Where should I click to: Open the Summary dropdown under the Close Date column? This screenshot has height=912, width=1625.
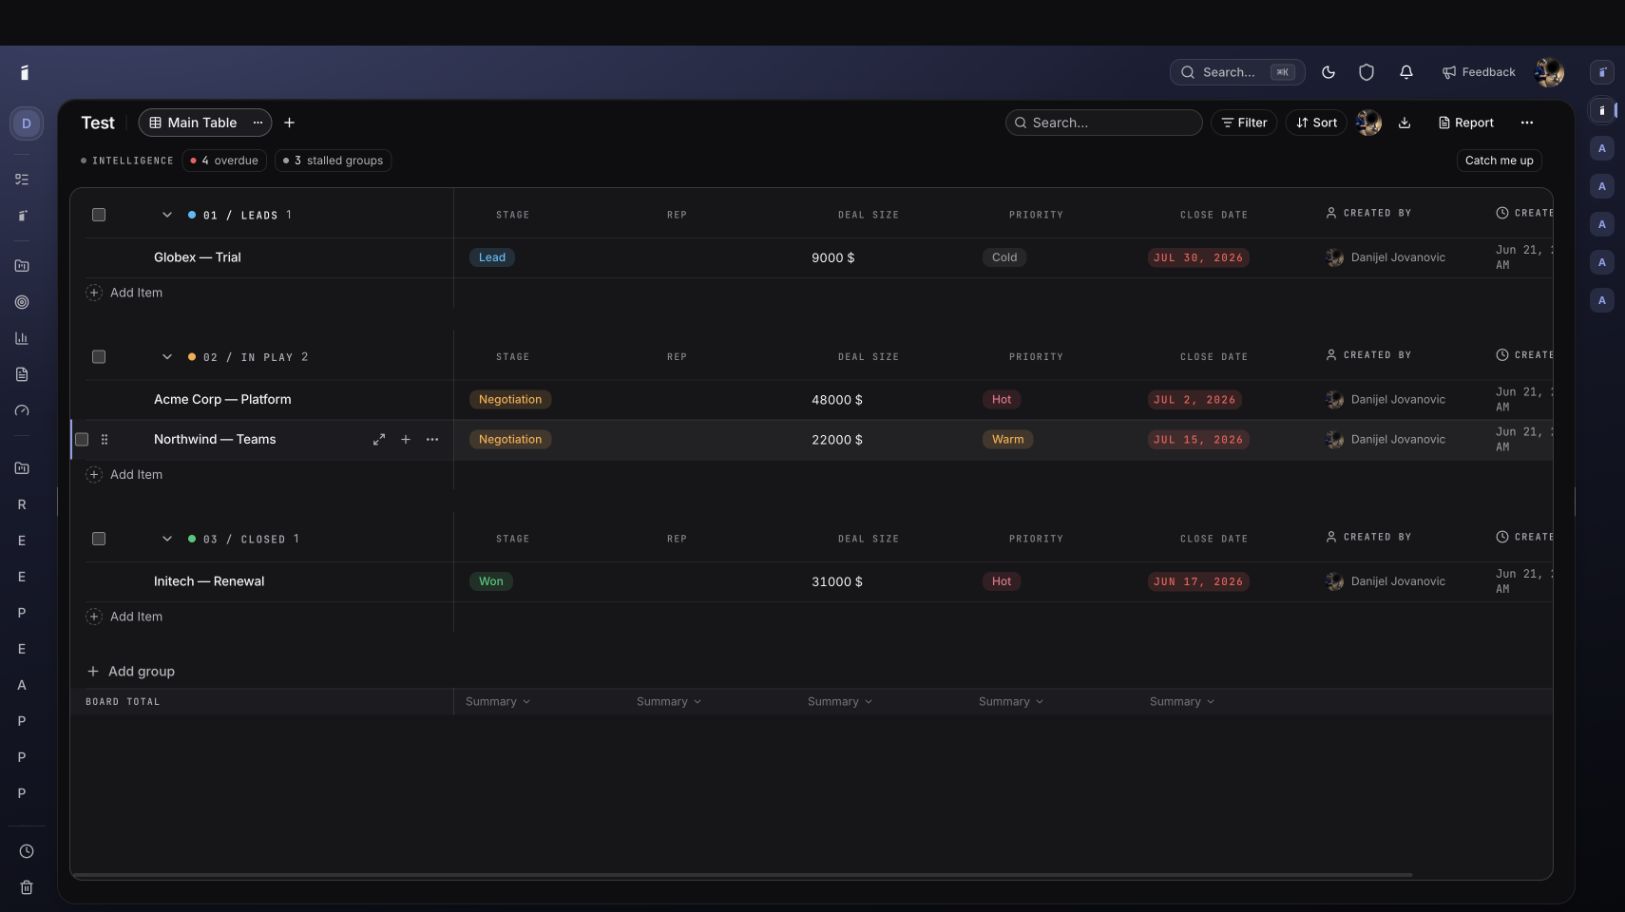[1182, 702]
